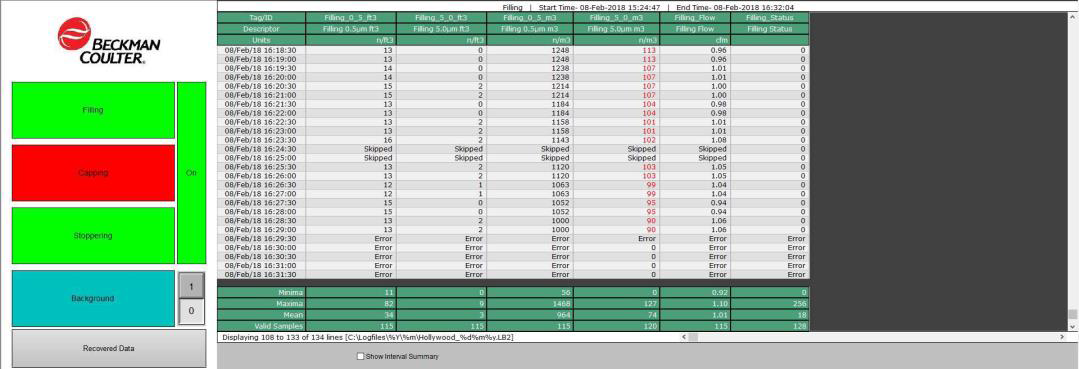Select the green Filling status panel
The width and height of the screenshot is (1079, 369).
(93, 110)
